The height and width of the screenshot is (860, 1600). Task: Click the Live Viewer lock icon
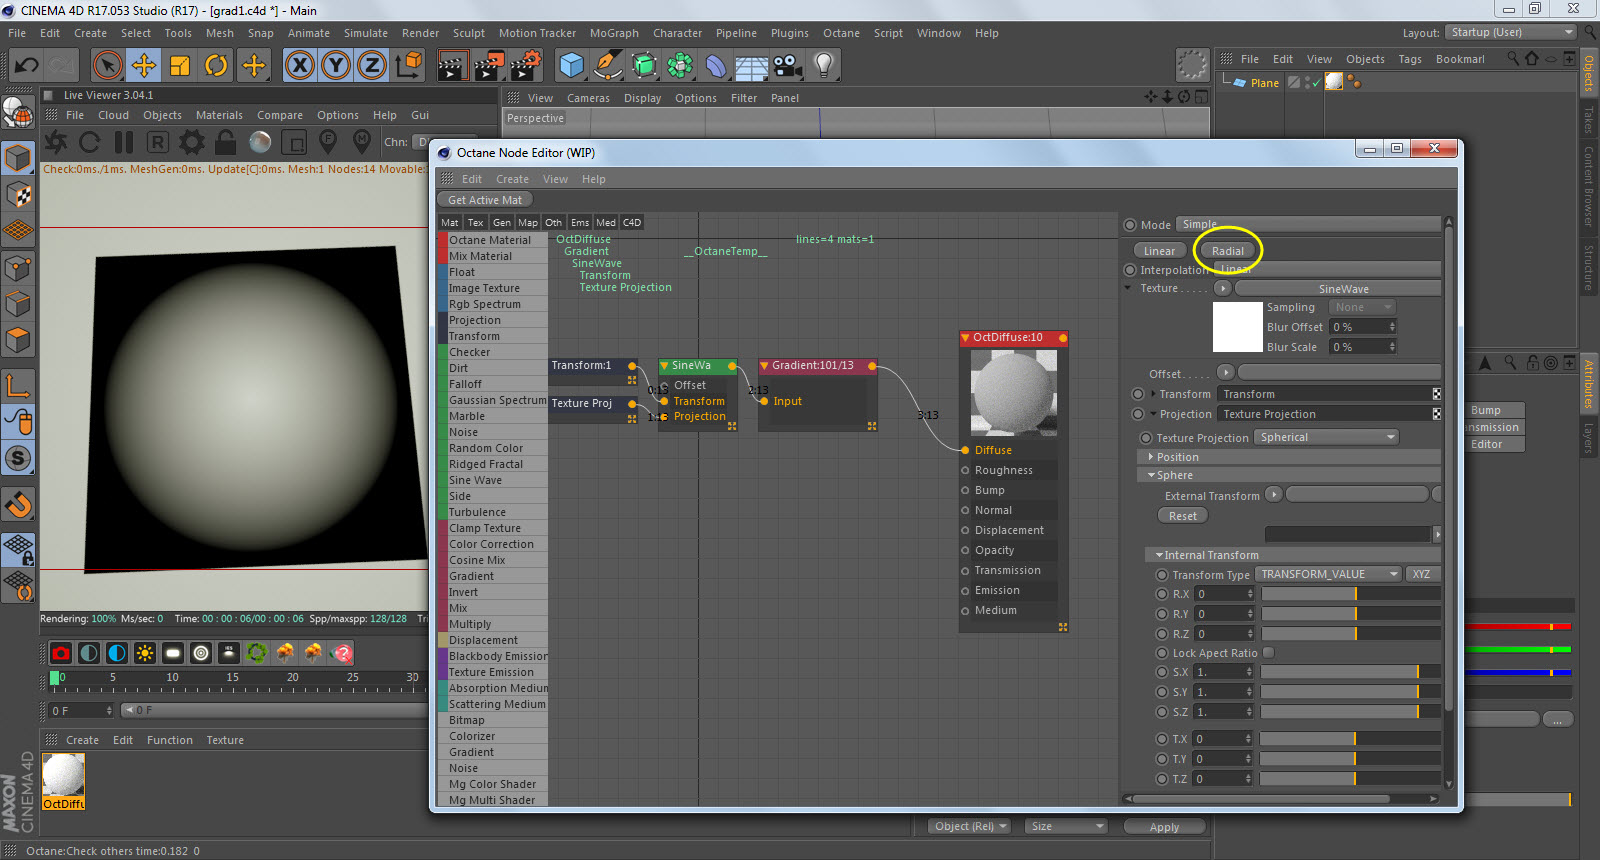(226, 142)
